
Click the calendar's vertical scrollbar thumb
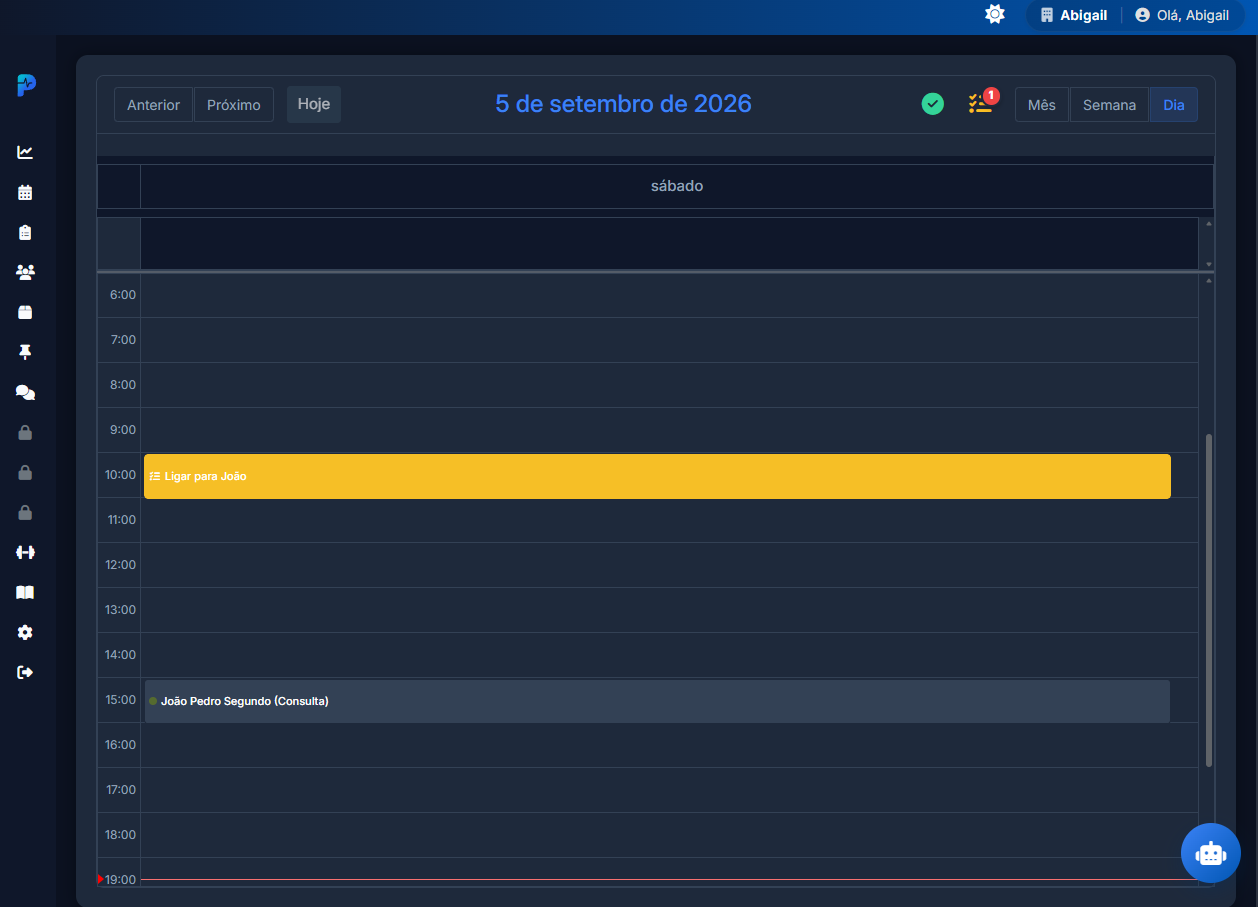point(1209,600)
